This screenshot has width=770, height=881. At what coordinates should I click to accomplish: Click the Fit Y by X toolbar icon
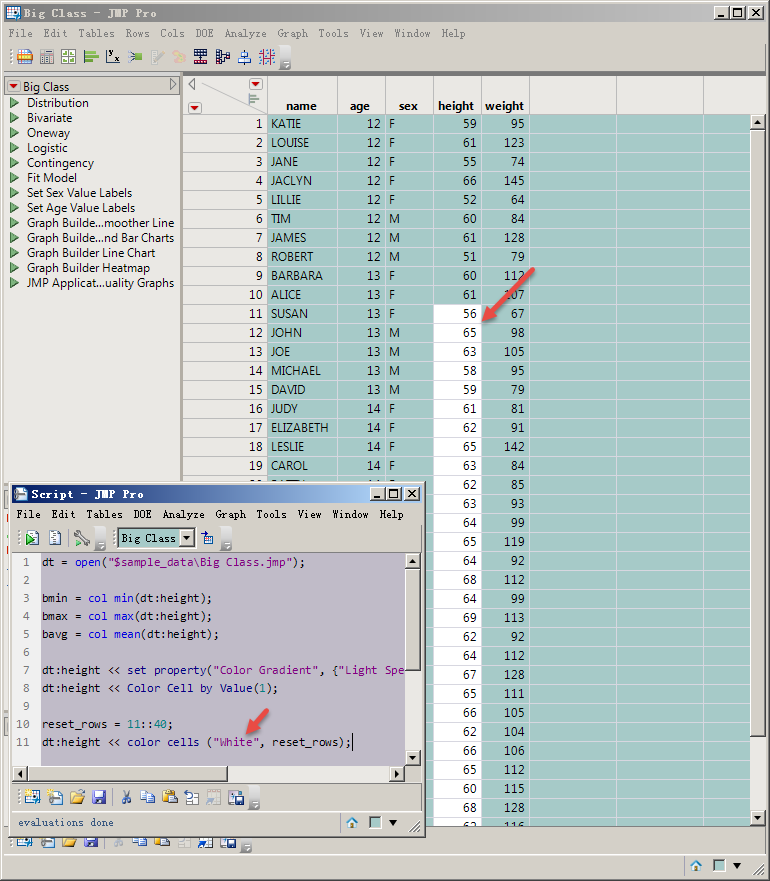tap(113, 57)
